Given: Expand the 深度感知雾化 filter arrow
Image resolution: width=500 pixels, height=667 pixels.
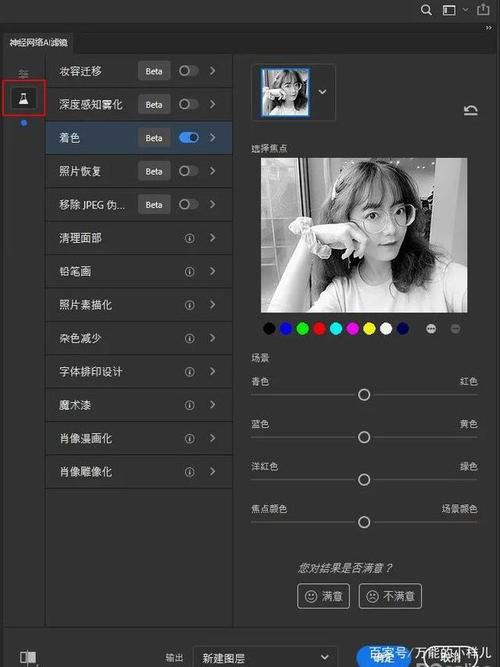Looking at the screenshot, I should [212, 104].
